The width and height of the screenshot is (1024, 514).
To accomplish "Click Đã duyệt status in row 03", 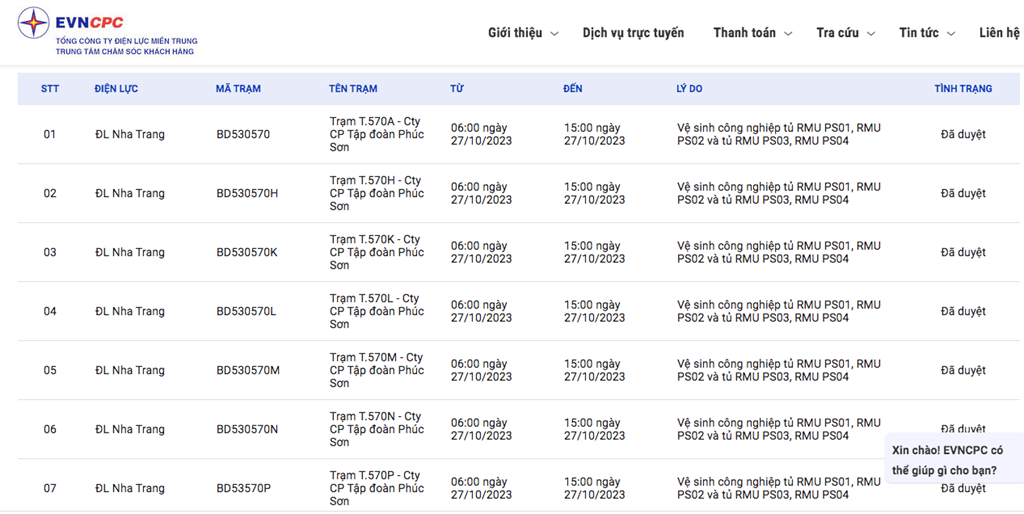I will (x=963, y=252).
